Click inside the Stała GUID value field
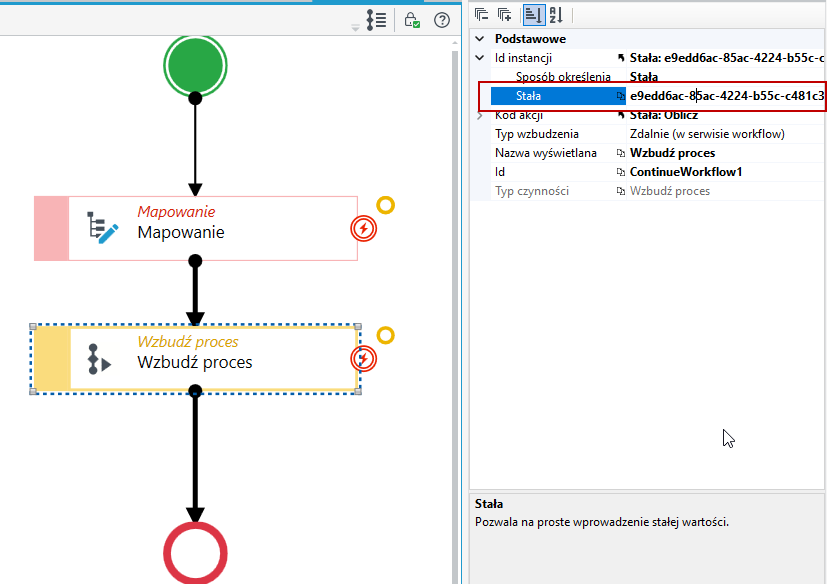827x584 pixels. click(726, 96)
